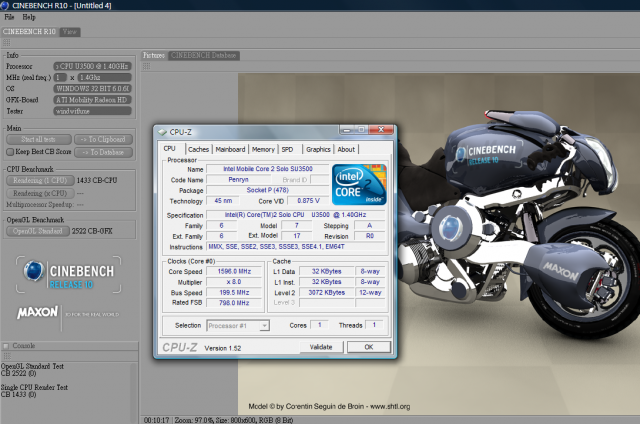This screenshot has height=424, width=640.
Task: Click the rendered motorcycle picture
Action: coord(439,244)
